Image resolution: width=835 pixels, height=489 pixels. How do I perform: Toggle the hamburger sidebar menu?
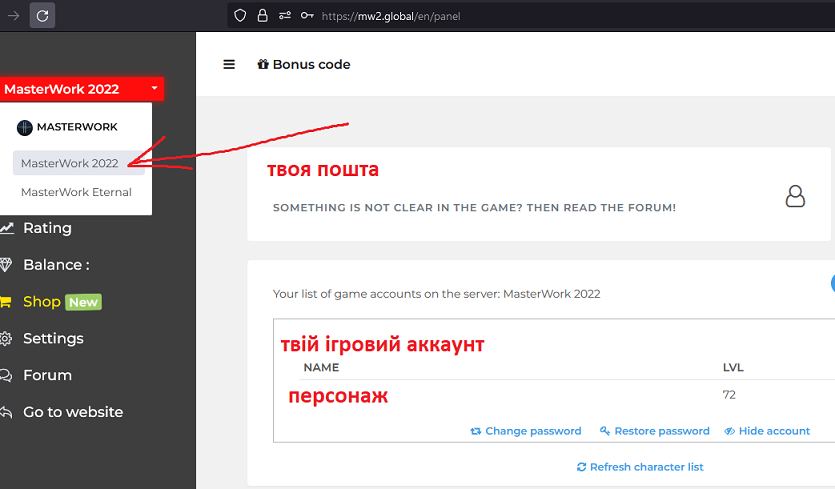coord(229,64)
